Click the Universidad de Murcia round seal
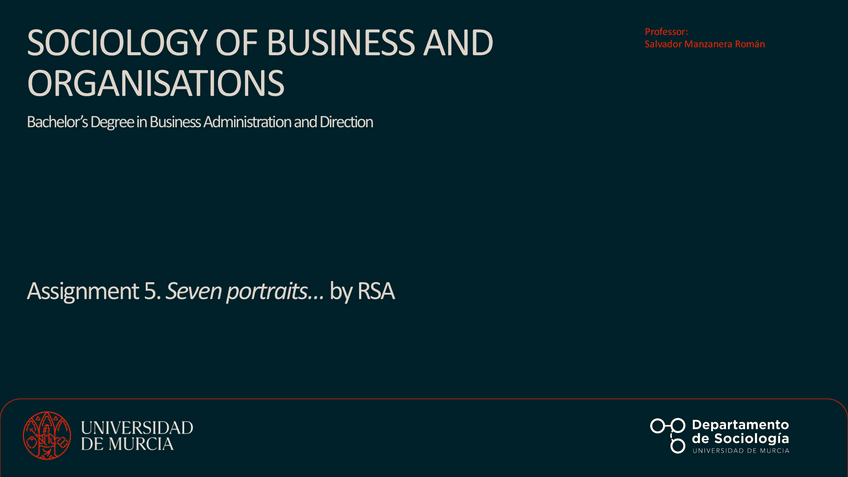 click(x=48, y=435)
